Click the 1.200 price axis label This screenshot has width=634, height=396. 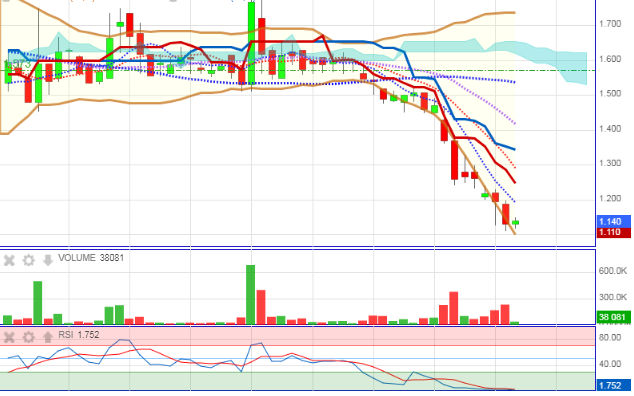point(610,198)
